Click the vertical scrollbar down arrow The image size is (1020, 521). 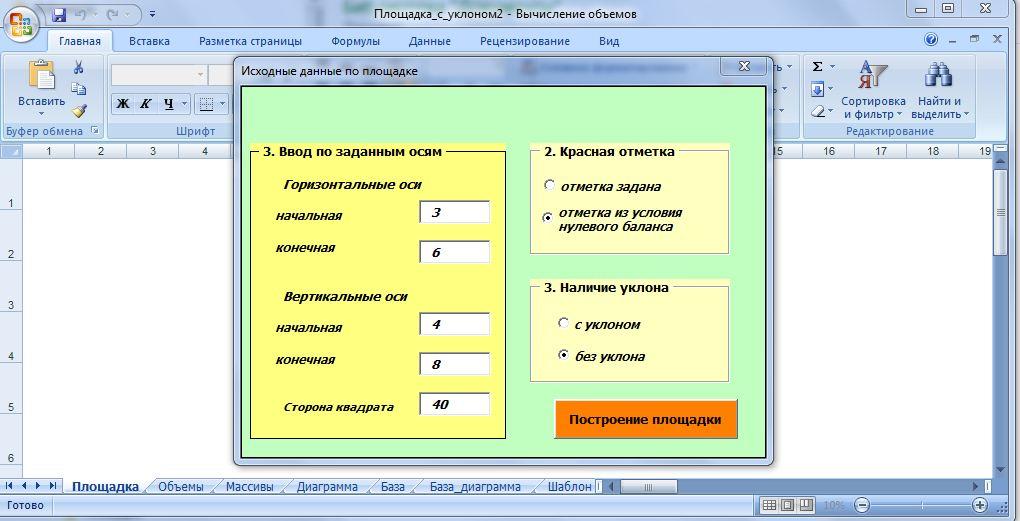1000,470
